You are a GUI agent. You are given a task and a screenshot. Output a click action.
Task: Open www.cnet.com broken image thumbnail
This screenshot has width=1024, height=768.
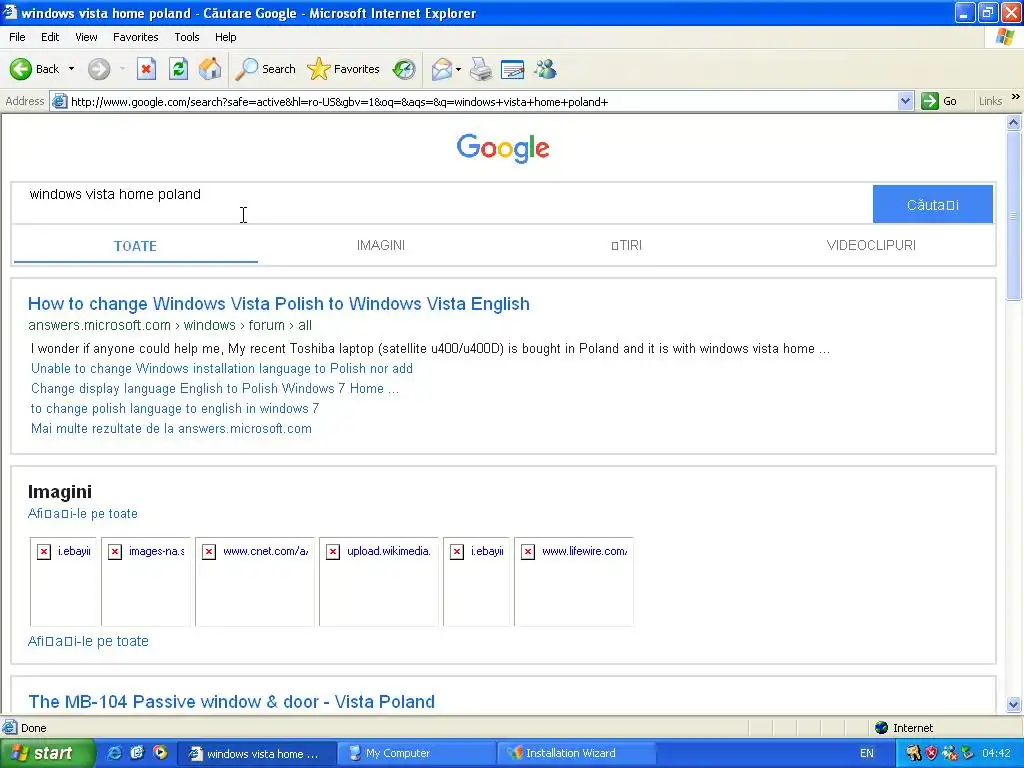255,581
